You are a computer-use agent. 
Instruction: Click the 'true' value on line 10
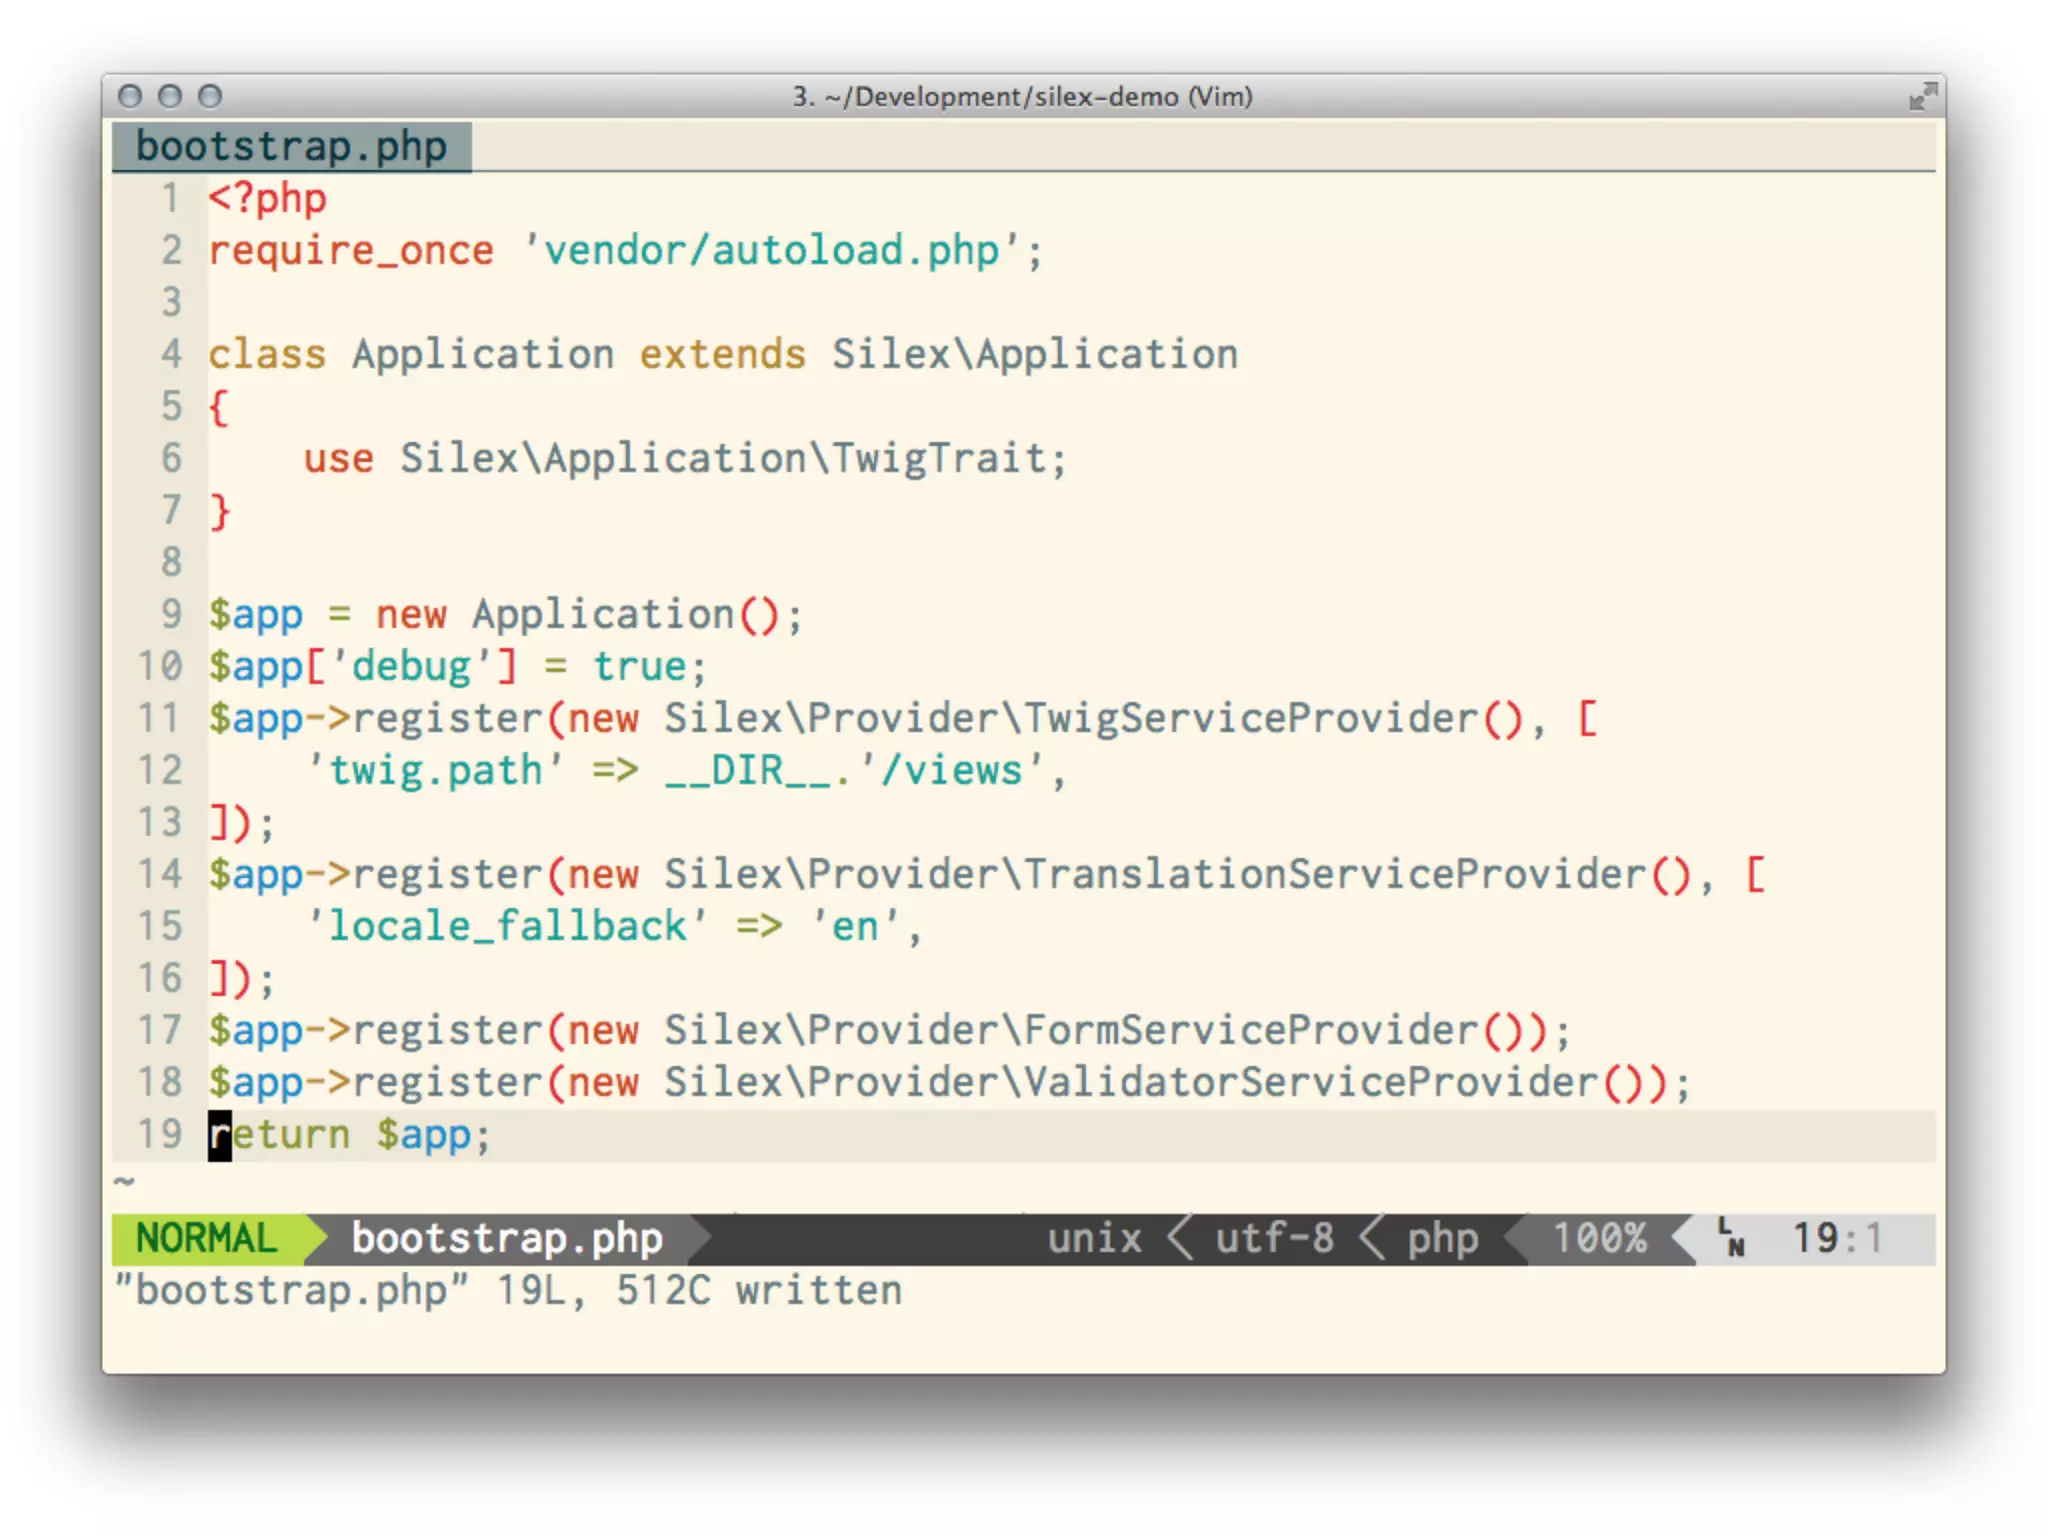(x=640, y=666)
